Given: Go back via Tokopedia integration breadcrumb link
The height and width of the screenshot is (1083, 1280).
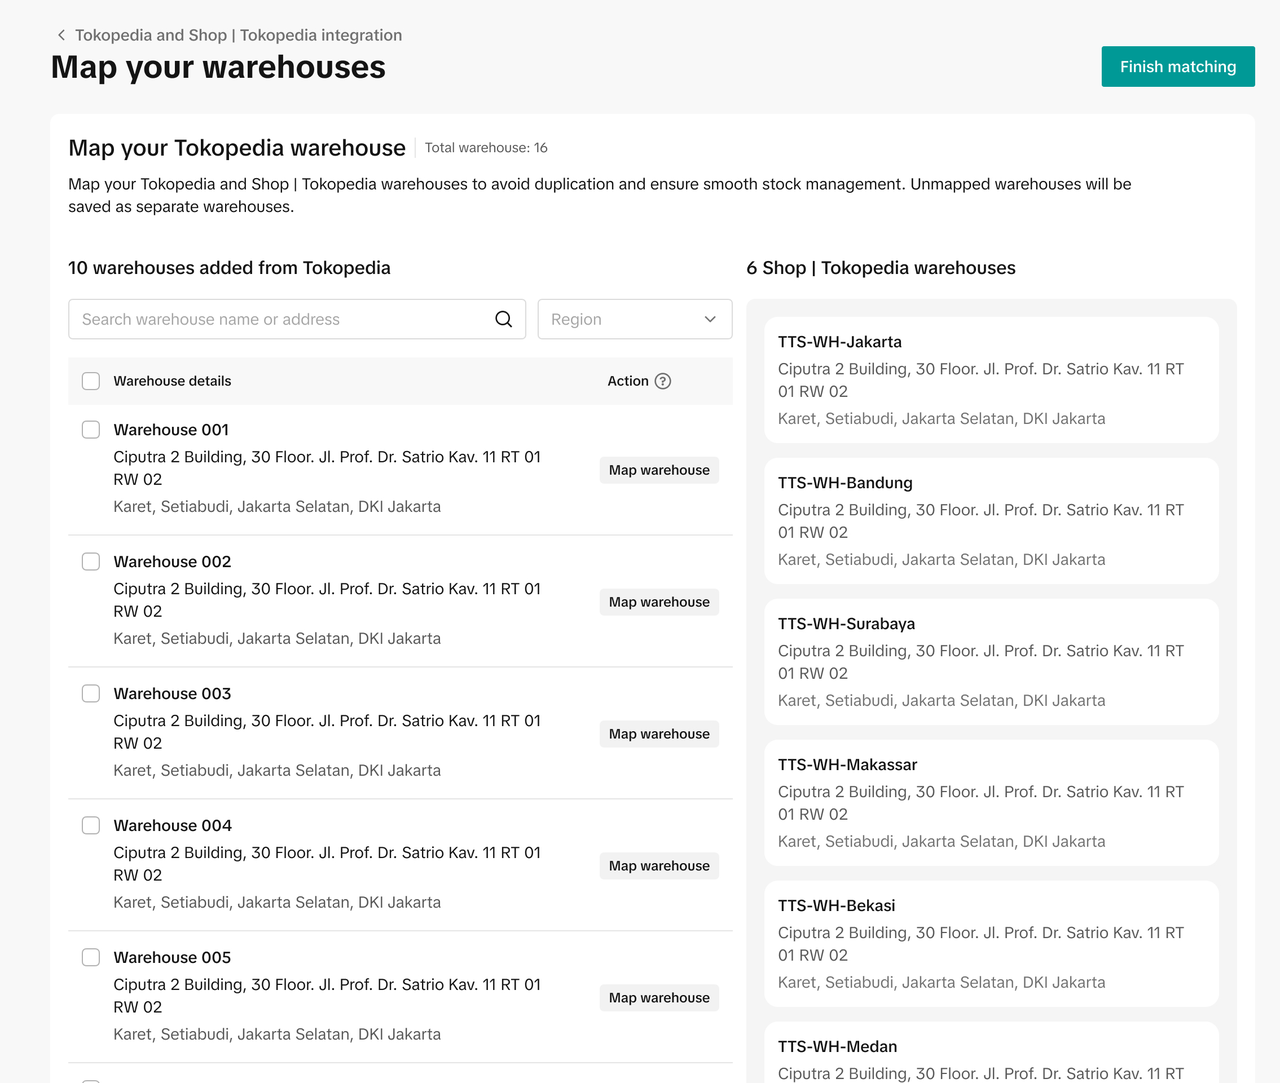Looking at the screenshot, I should click(238, 35).
